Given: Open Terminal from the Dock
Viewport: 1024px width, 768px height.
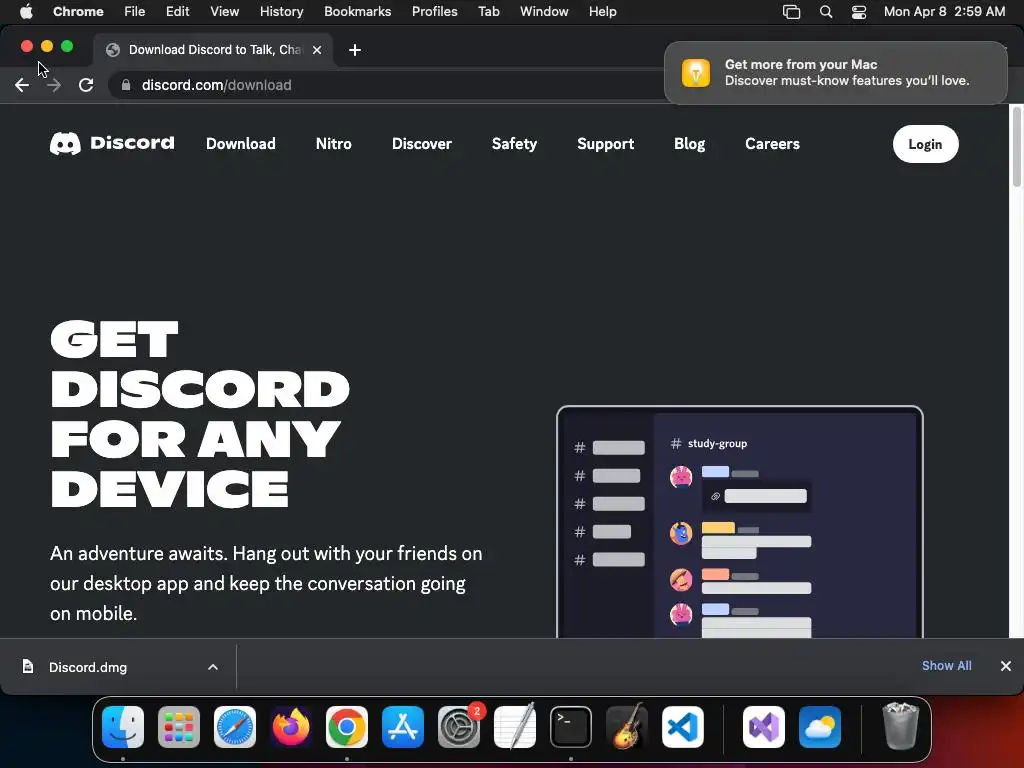Looking at the screenshot, I should pyautogui.click(x=571, y=726).
